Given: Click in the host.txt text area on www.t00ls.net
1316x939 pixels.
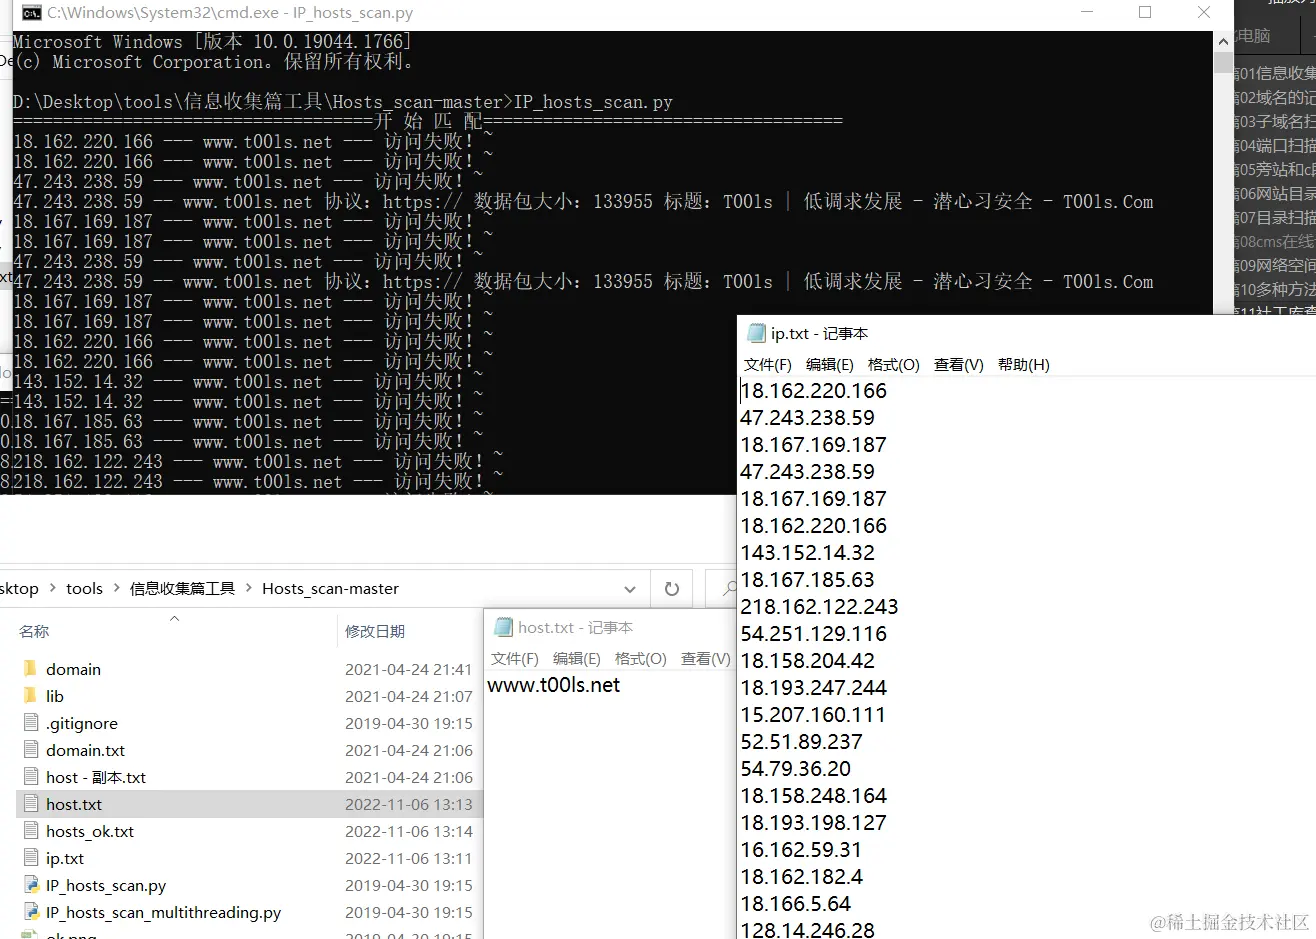Looking at the screenshot, I should 554,685.
